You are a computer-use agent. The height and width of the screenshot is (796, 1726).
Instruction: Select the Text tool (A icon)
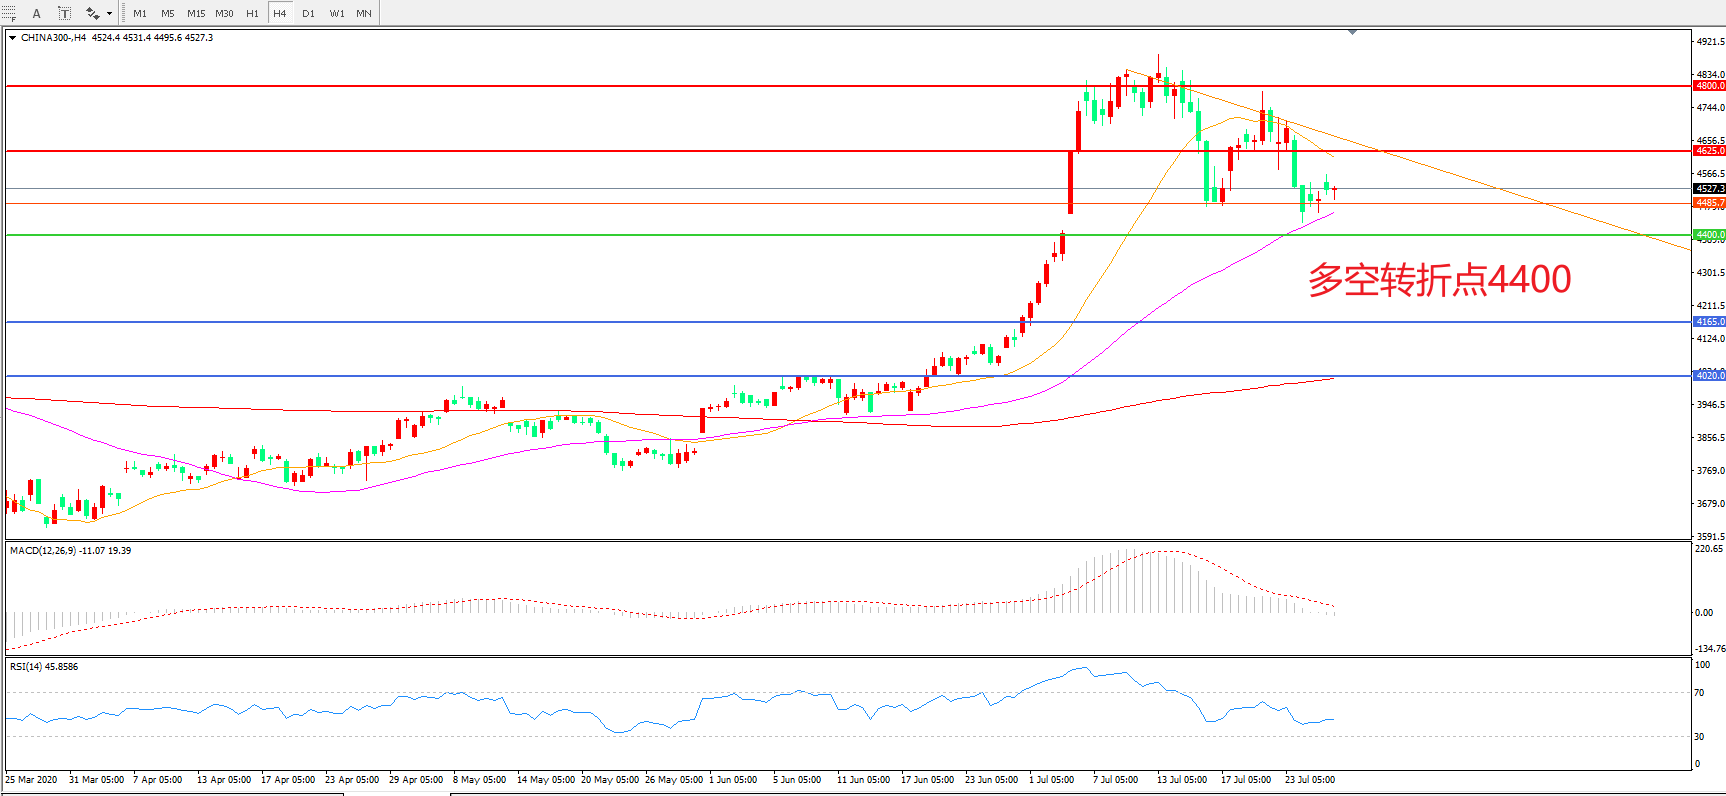click(x=37, y=13)
